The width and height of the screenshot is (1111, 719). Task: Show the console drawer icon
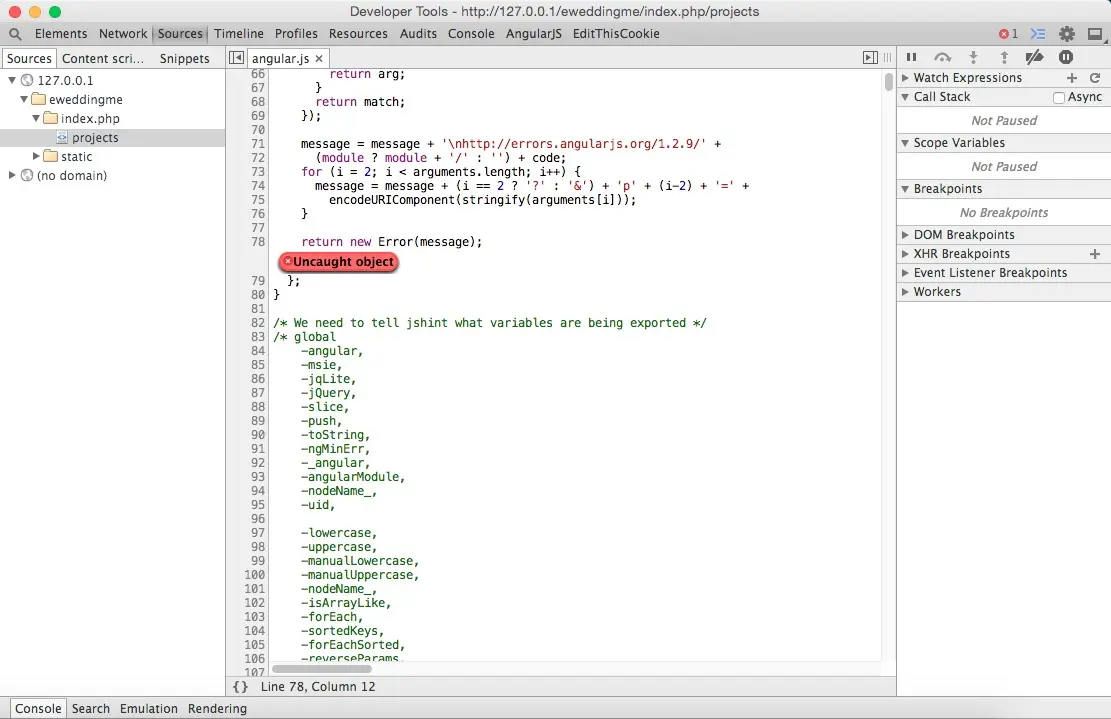1038,34
